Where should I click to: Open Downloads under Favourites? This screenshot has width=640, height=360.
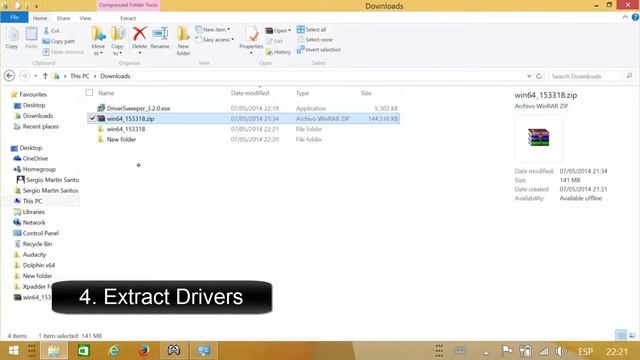pos(38,116)
